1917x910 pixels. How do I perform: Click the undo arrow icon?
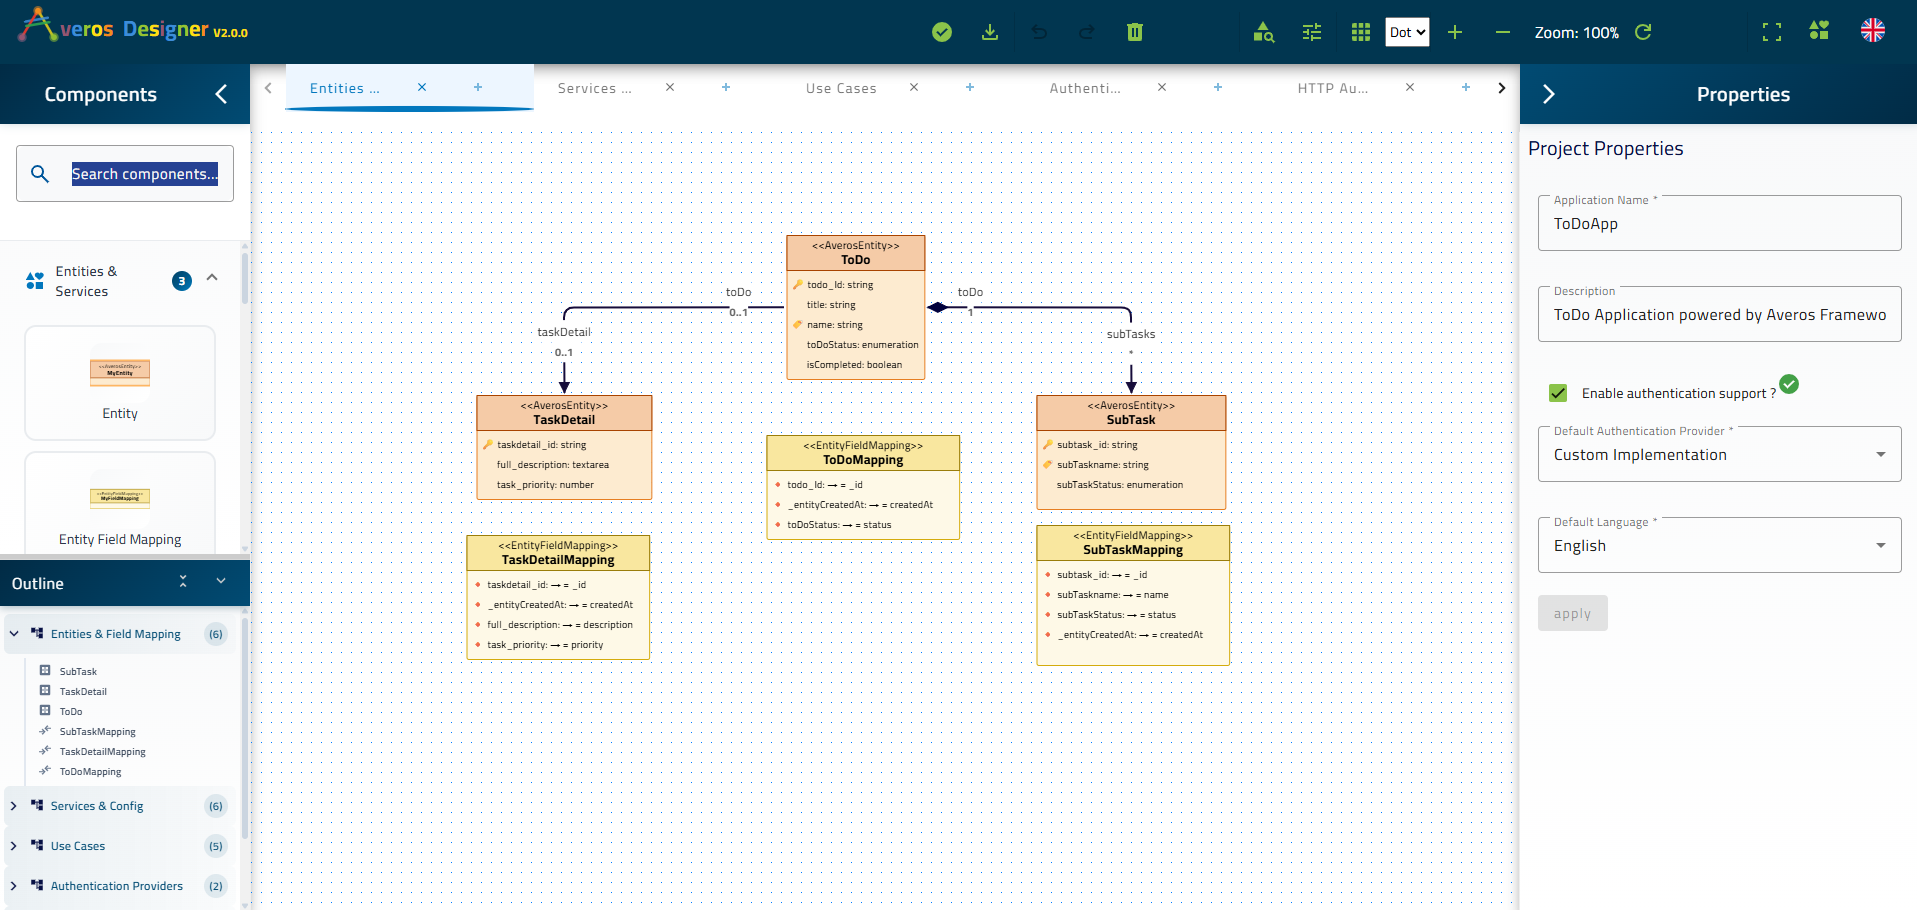point(1039,32)
